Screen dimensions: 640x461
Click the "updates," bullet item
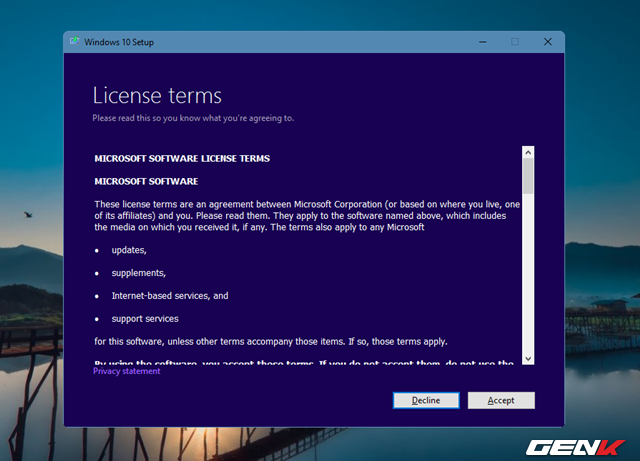129,250
